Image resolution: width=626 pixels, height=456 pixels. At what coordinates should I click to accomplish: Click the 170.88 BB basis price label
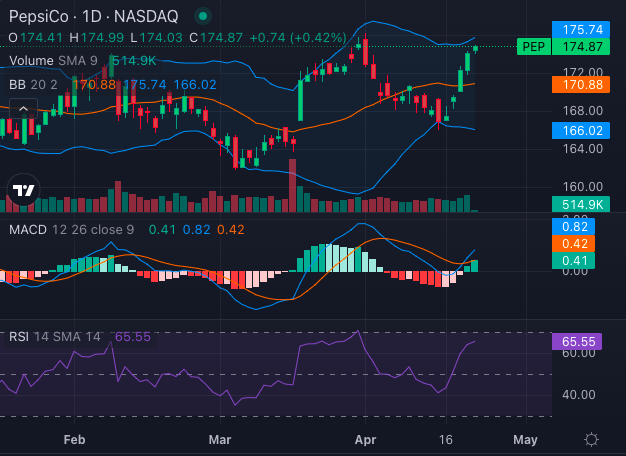pyautogui.click(x=581, y=85)
